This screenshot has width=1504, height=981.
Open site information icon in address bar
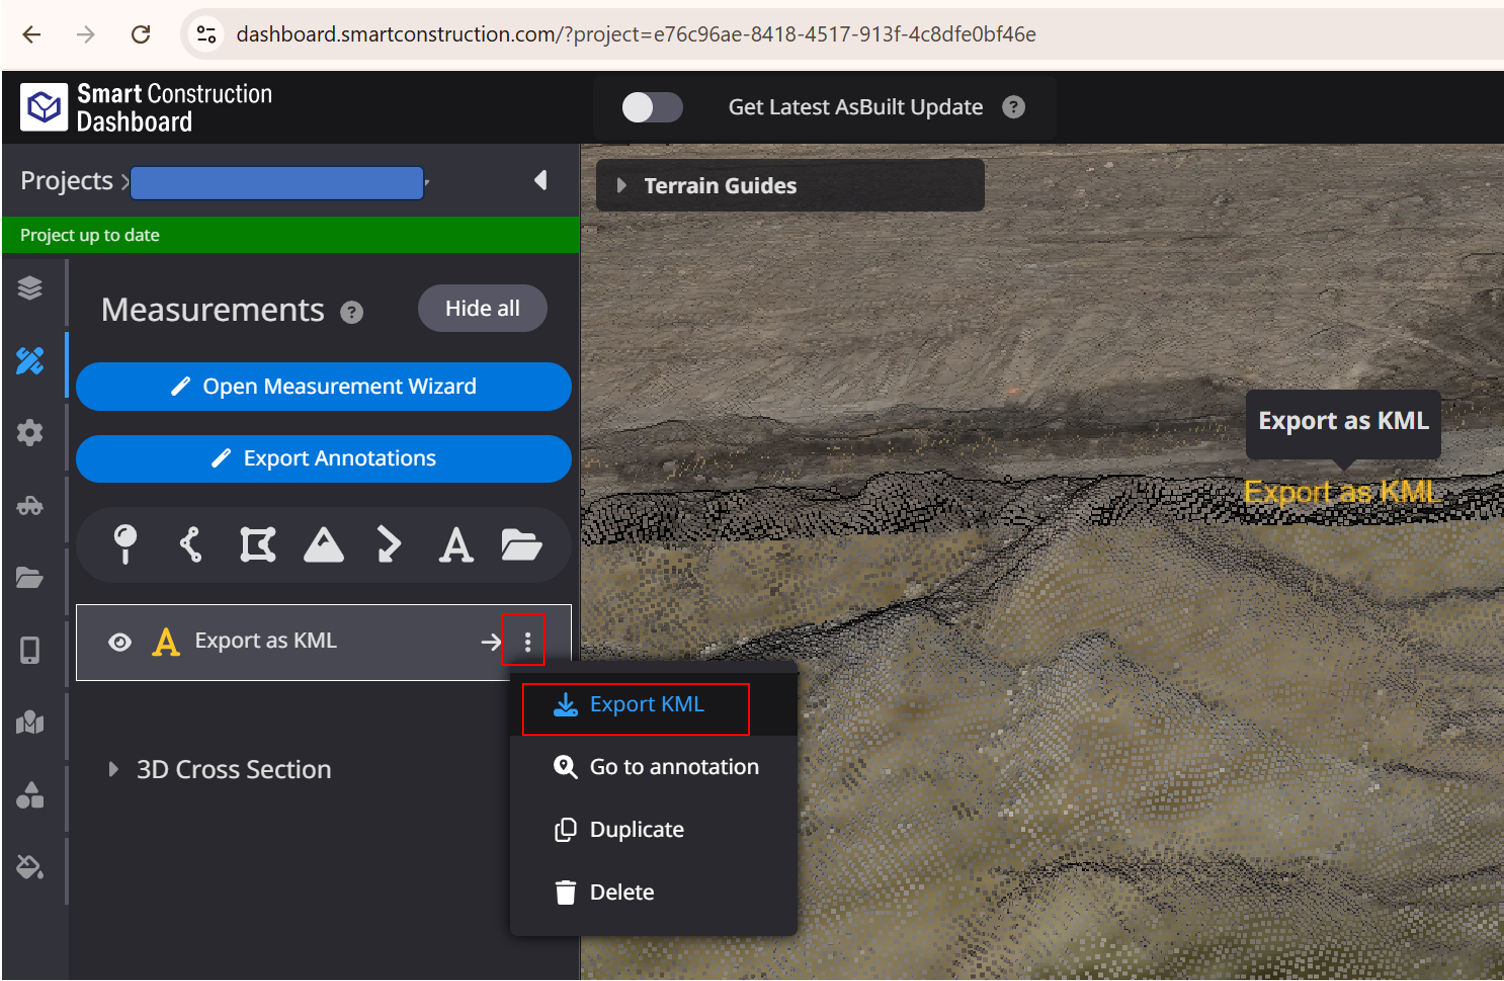[x=206, y=34]
